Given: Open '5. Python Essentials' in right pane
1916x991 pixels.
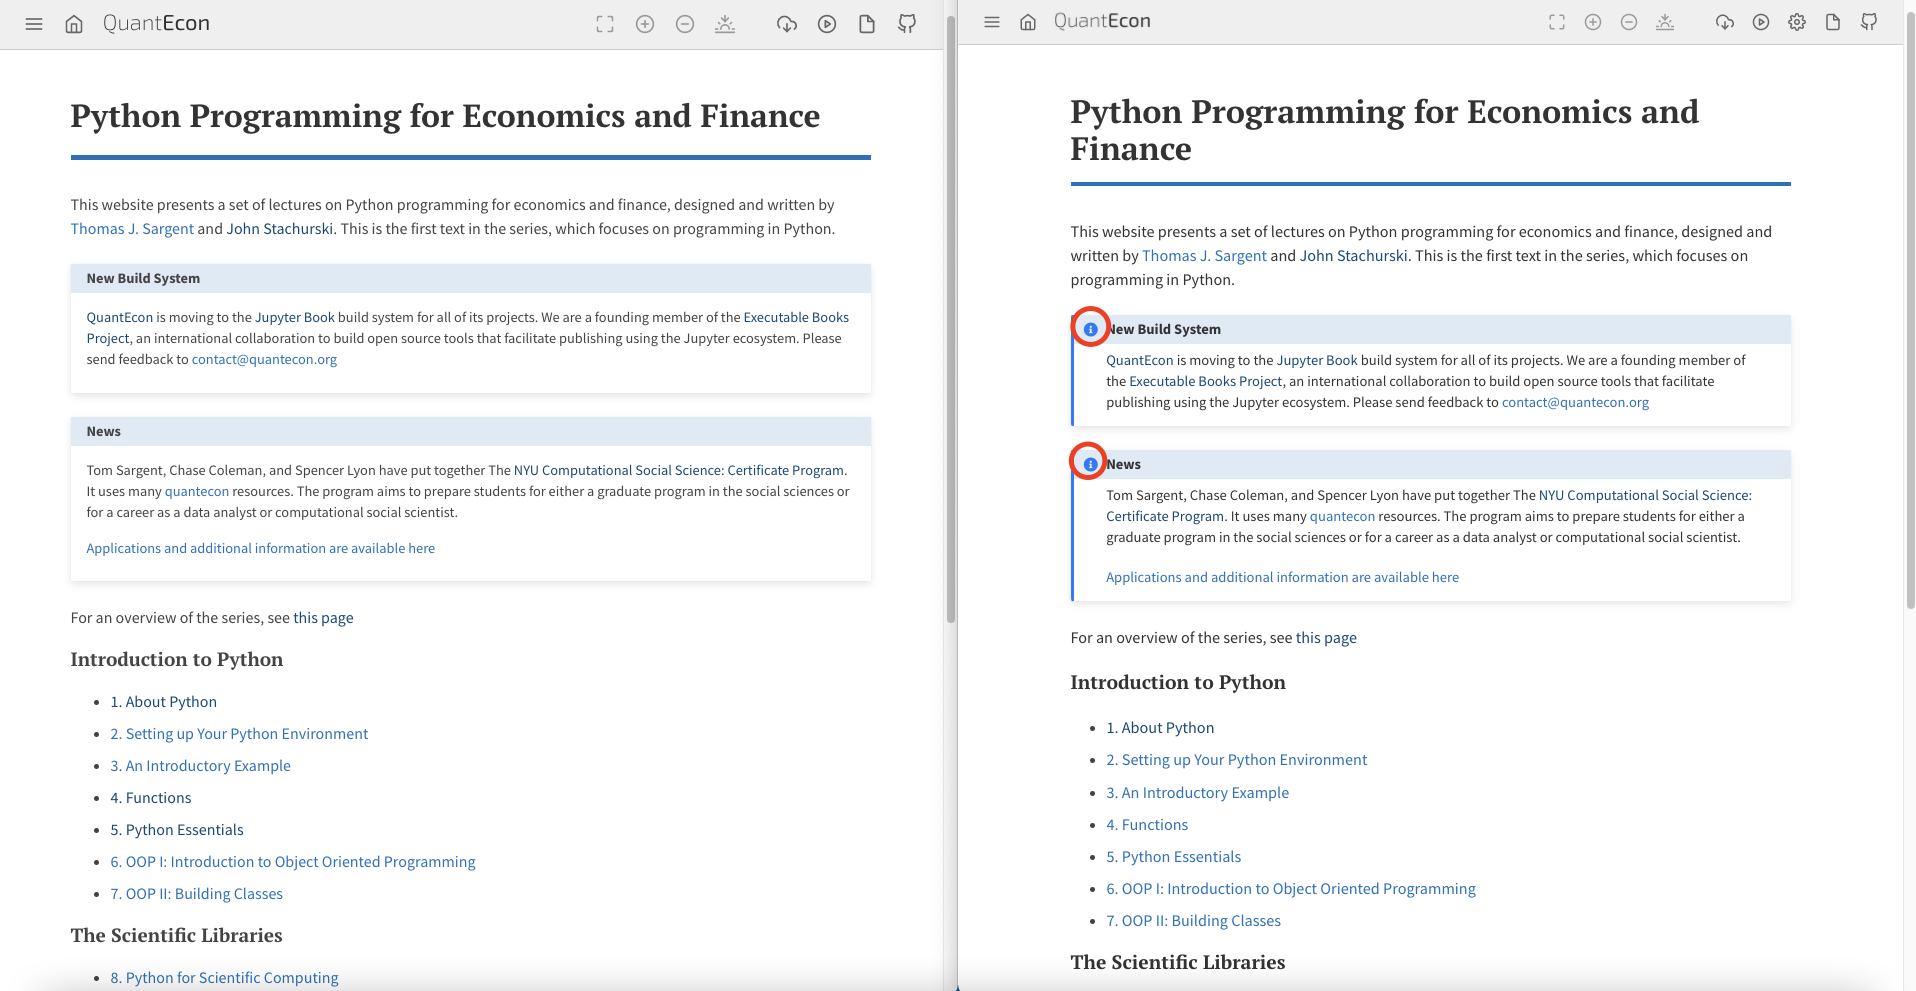Looking at the screenshot, I should [x=1173, y=857].
